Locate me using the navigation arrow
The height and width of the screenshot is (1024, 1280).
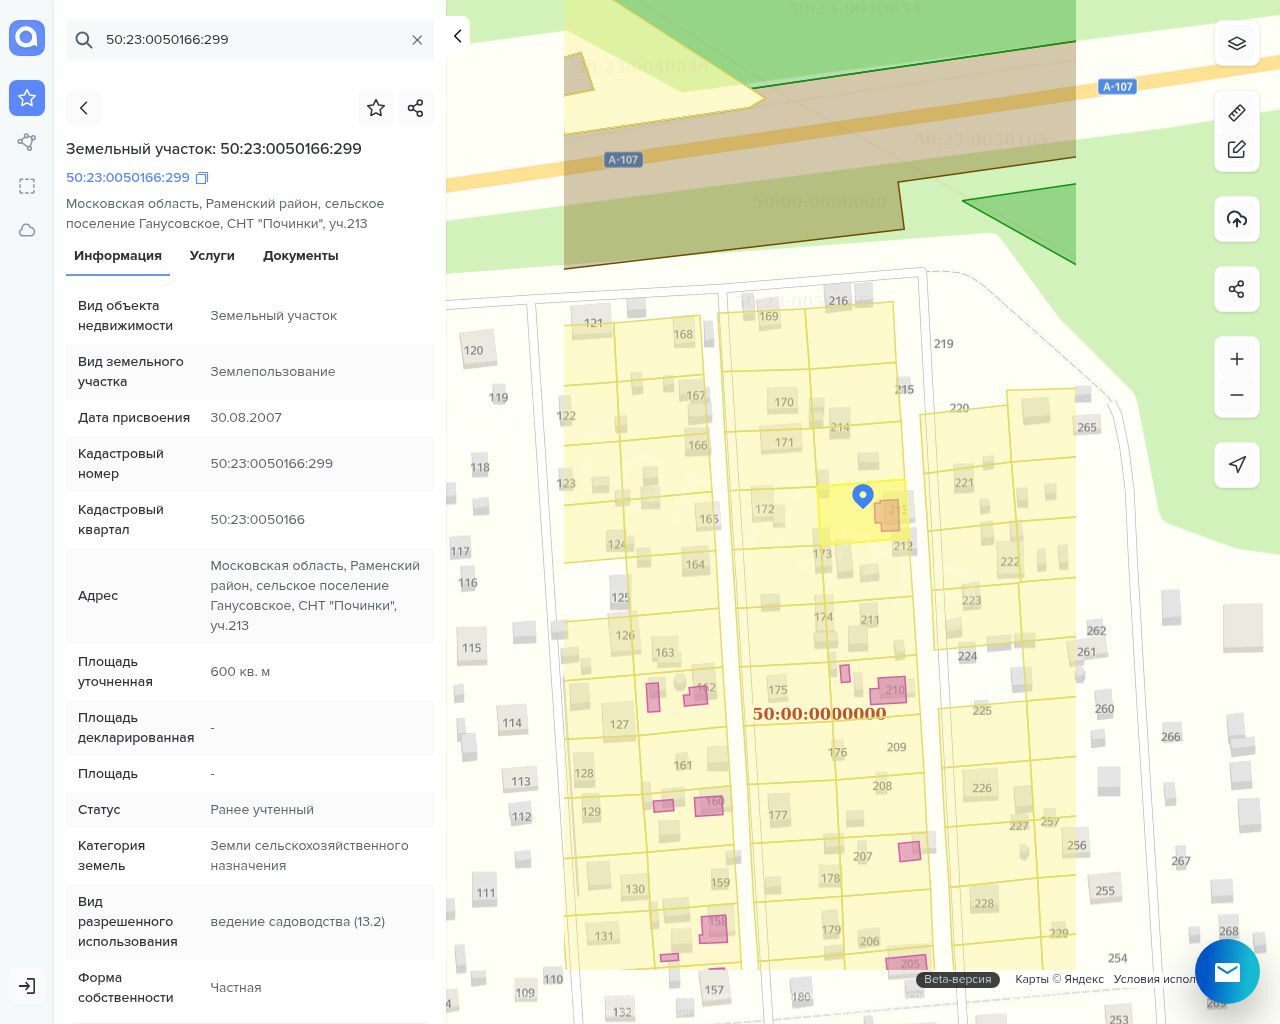(1237, 464)
